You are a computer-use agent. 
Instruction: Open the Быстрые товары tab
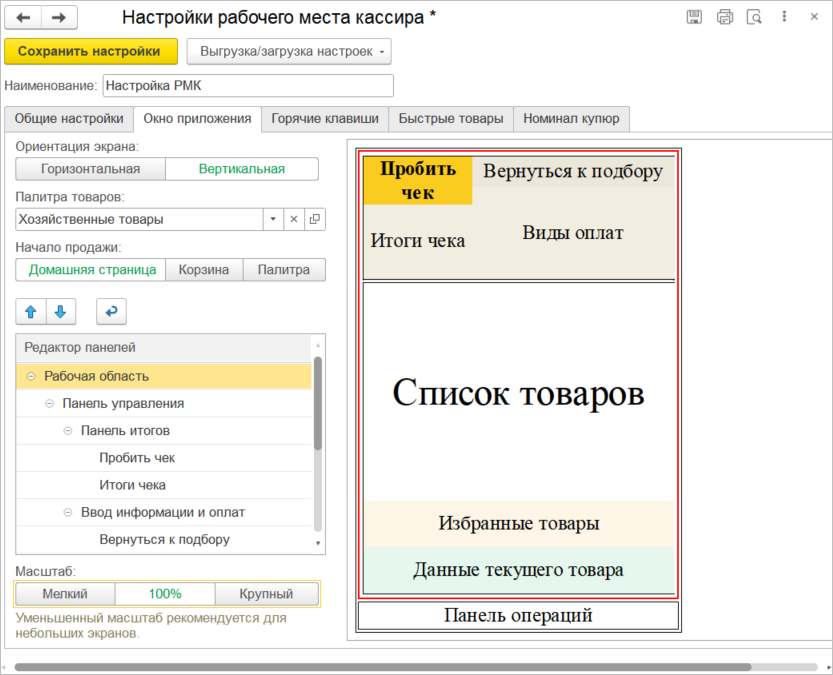pyautogui.click(x=450, y=119)
